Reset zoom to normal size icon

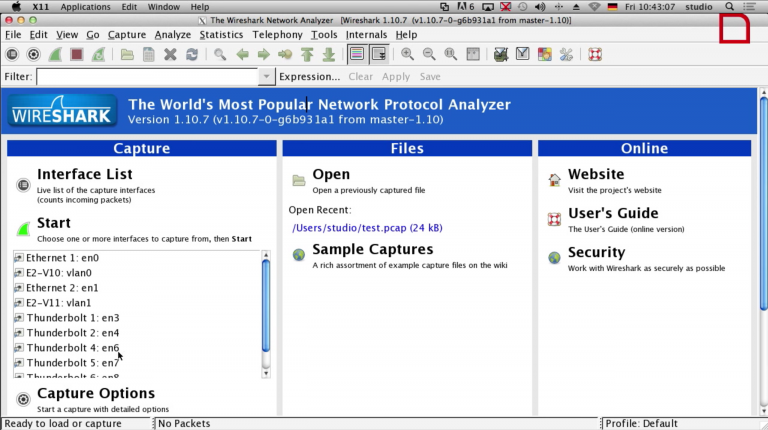tap(451, 54)
